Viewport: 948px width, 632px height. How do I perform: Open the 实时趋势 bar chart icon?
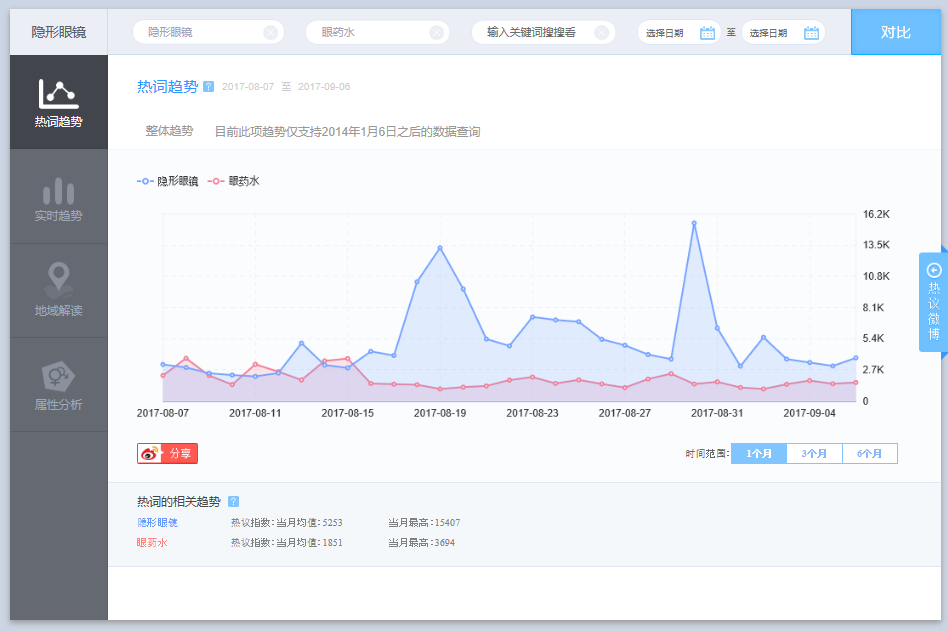pos(58,191)
